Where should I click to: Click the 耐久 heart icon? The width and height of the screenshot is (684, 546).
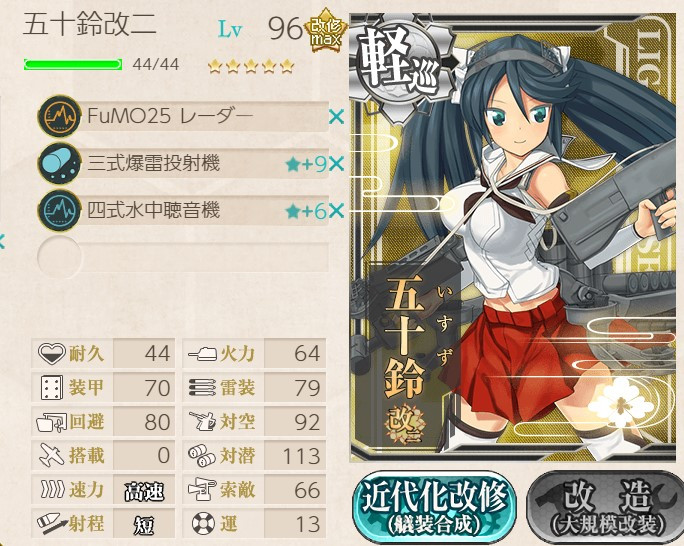point(51,353)
